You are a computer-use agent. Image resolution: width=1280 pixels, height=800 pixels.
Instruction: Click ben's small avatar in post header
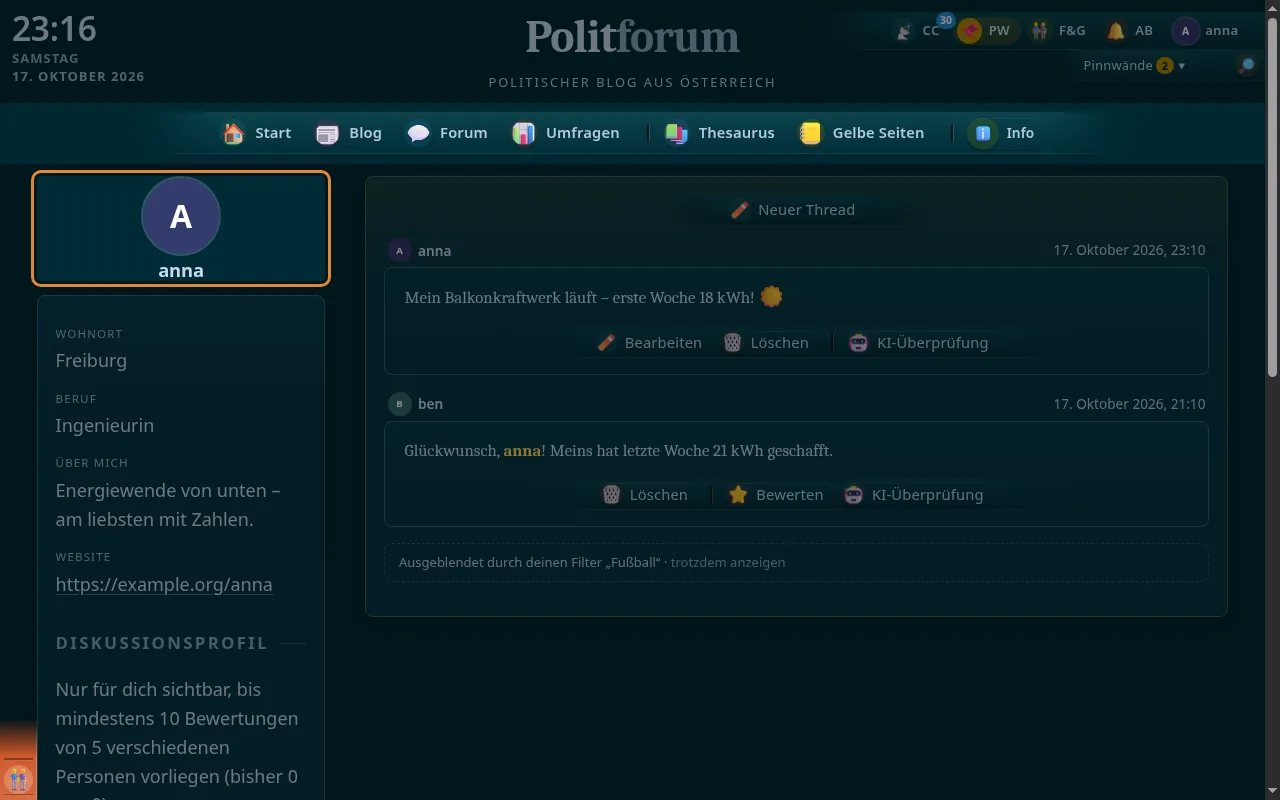399,404
